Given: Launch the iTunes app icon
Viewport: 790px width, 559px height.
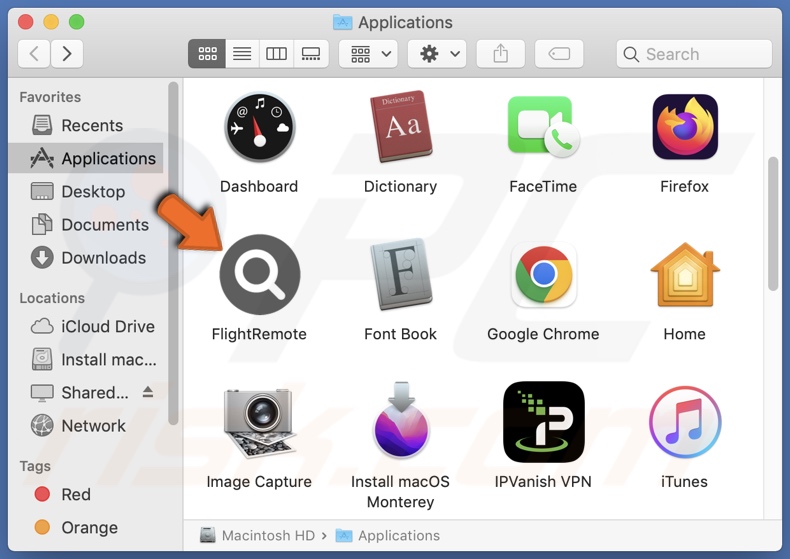Looking at the screenshot, I should (685, 422).
